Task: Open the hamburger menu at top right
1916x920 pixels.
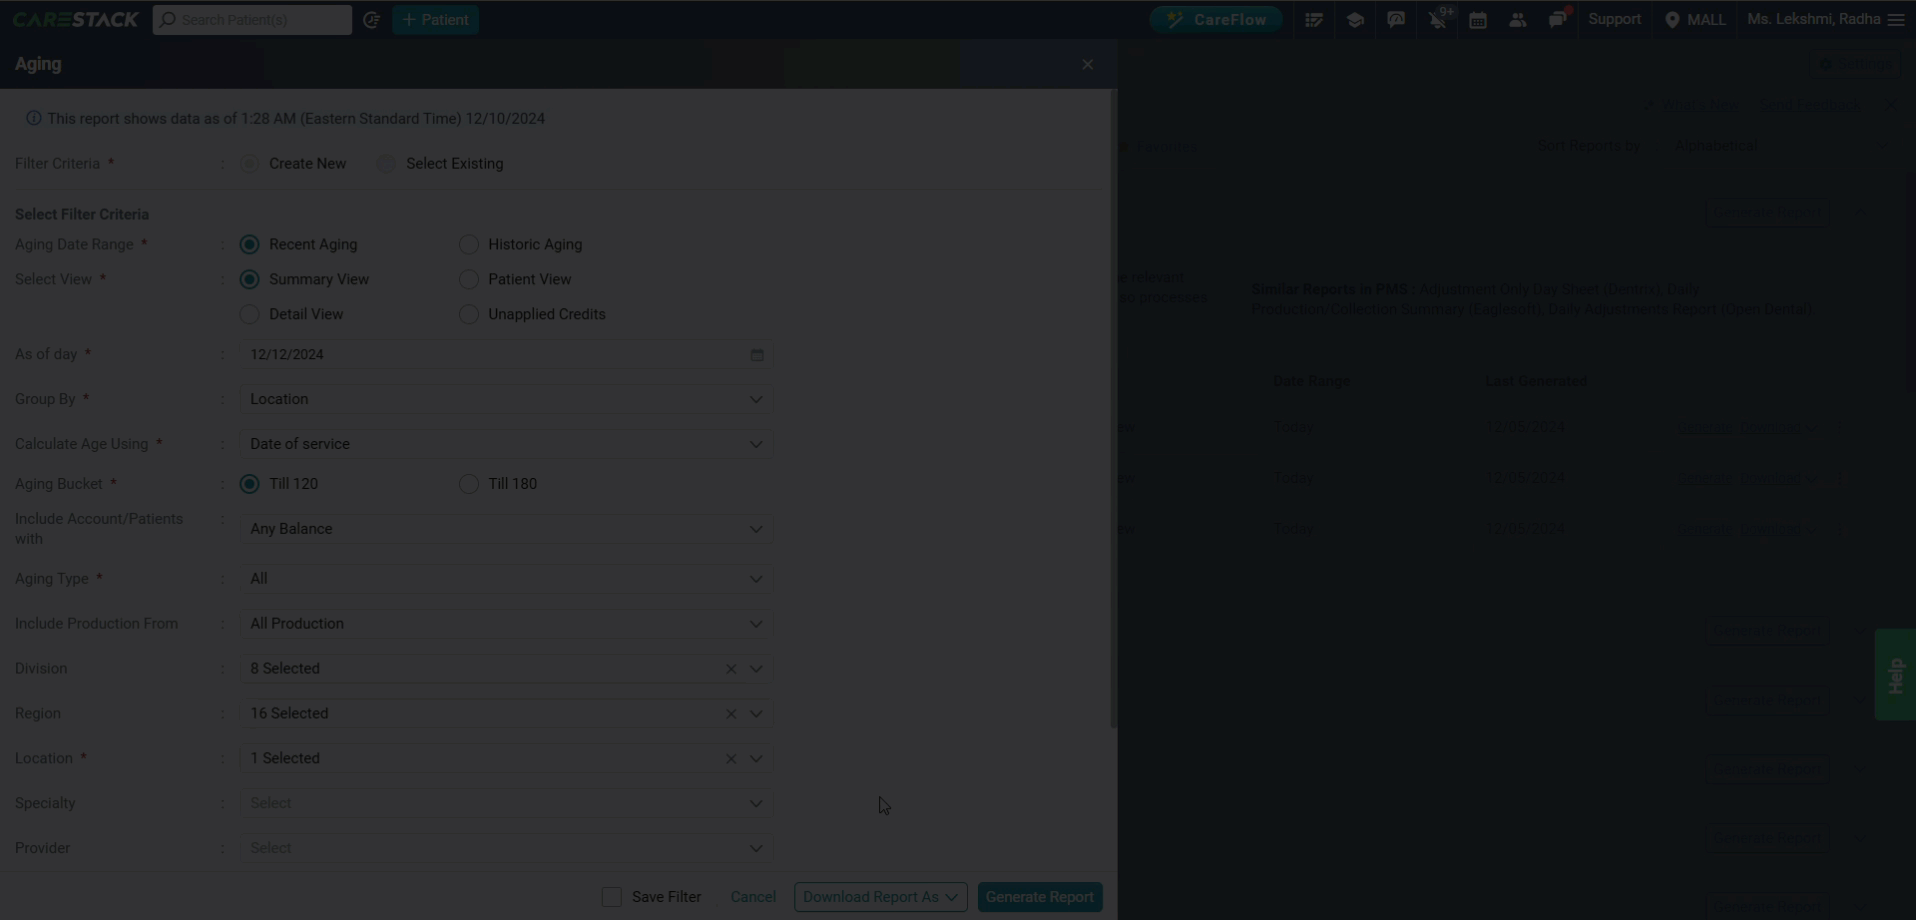Action: (1897, 19)
